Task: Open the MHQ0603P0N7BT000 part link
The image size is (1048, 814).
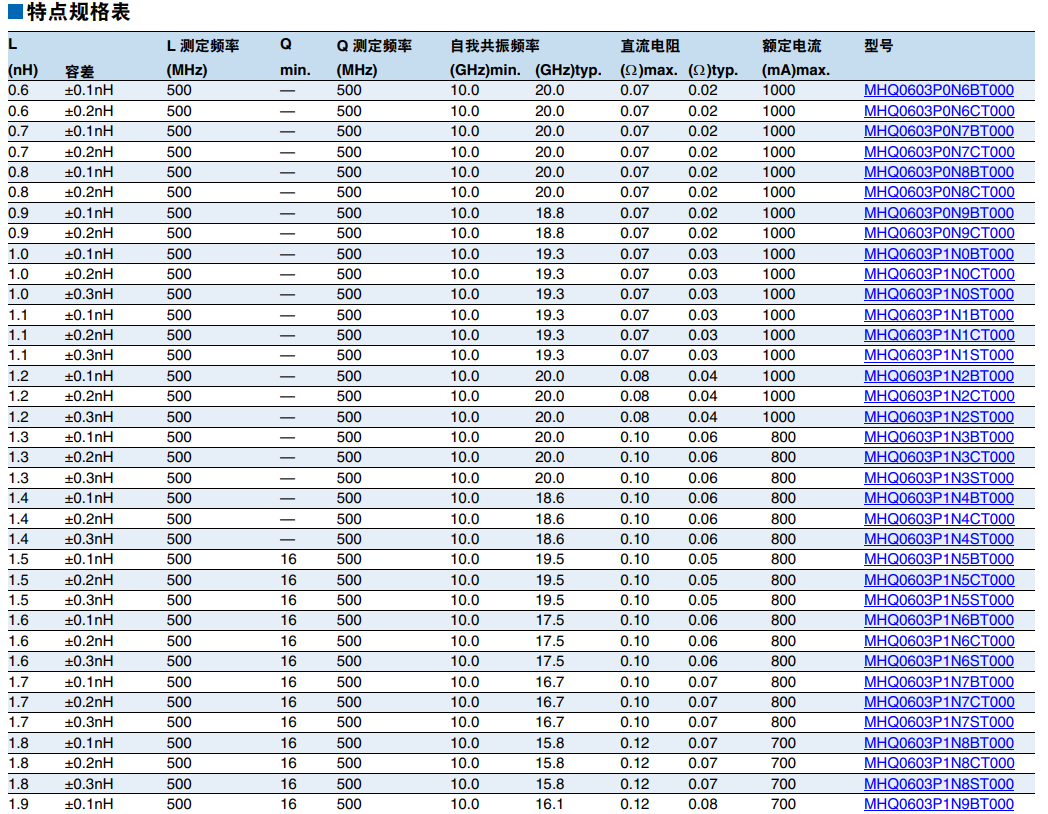Action: (939, 131)
